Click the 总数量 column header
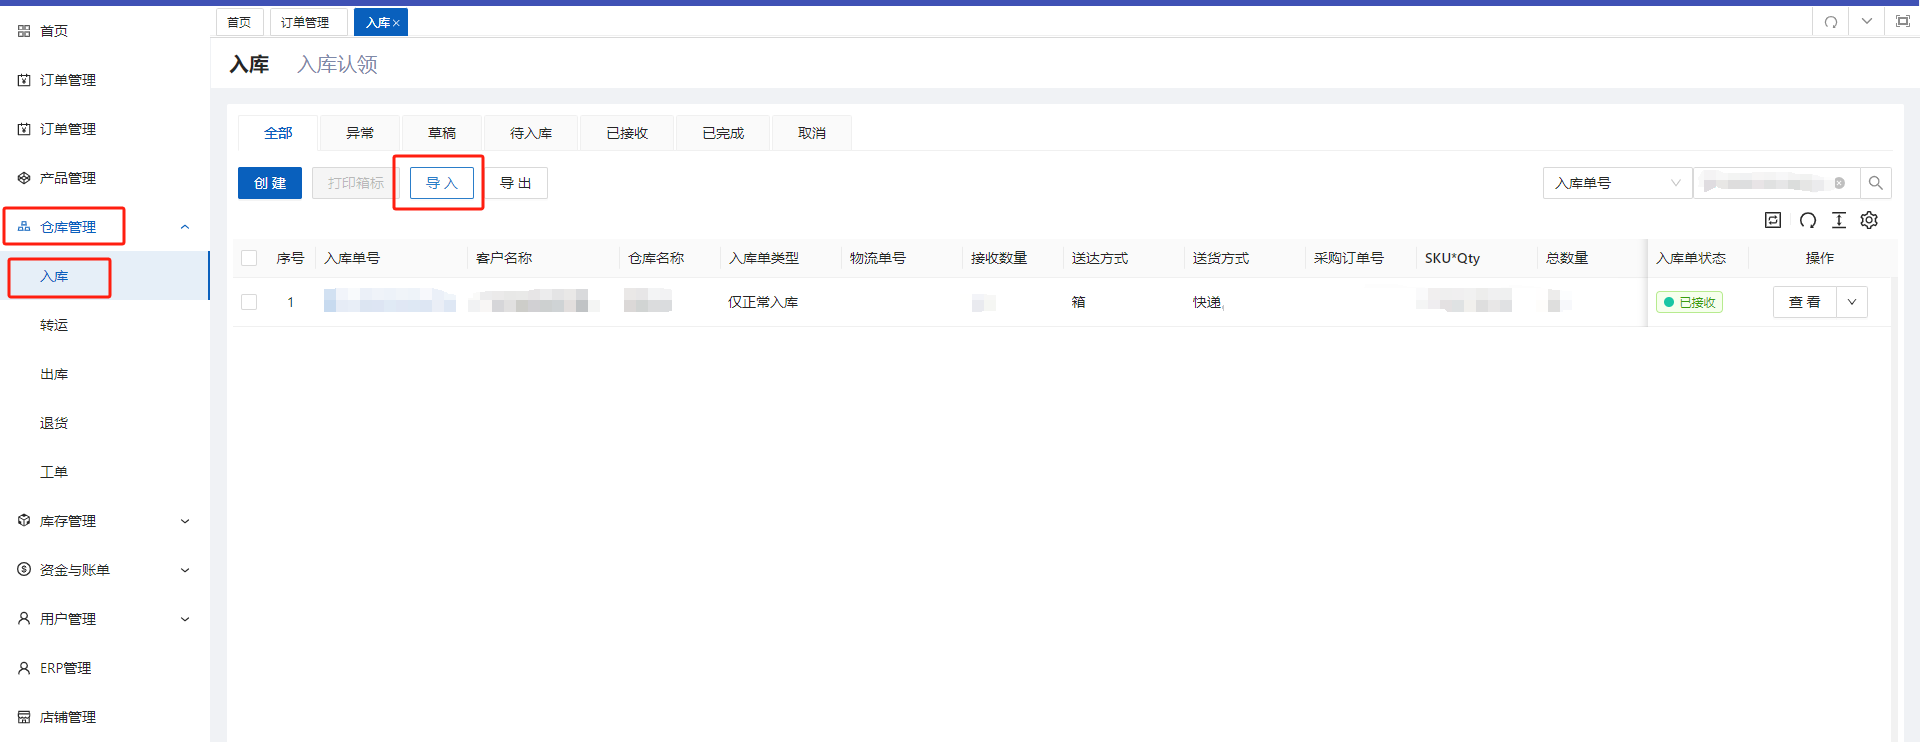The width and height of the screenshot is (1920, 742). click(1567, 258)
